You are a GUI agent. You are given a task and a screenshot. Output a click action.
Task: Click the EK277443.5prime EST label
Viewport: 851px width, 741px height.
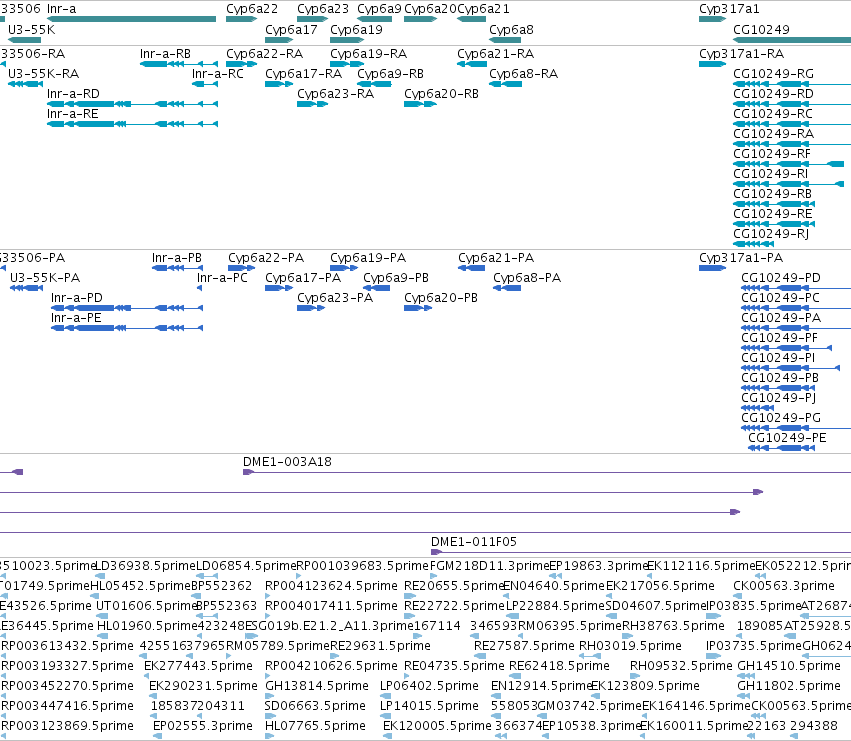199,666
